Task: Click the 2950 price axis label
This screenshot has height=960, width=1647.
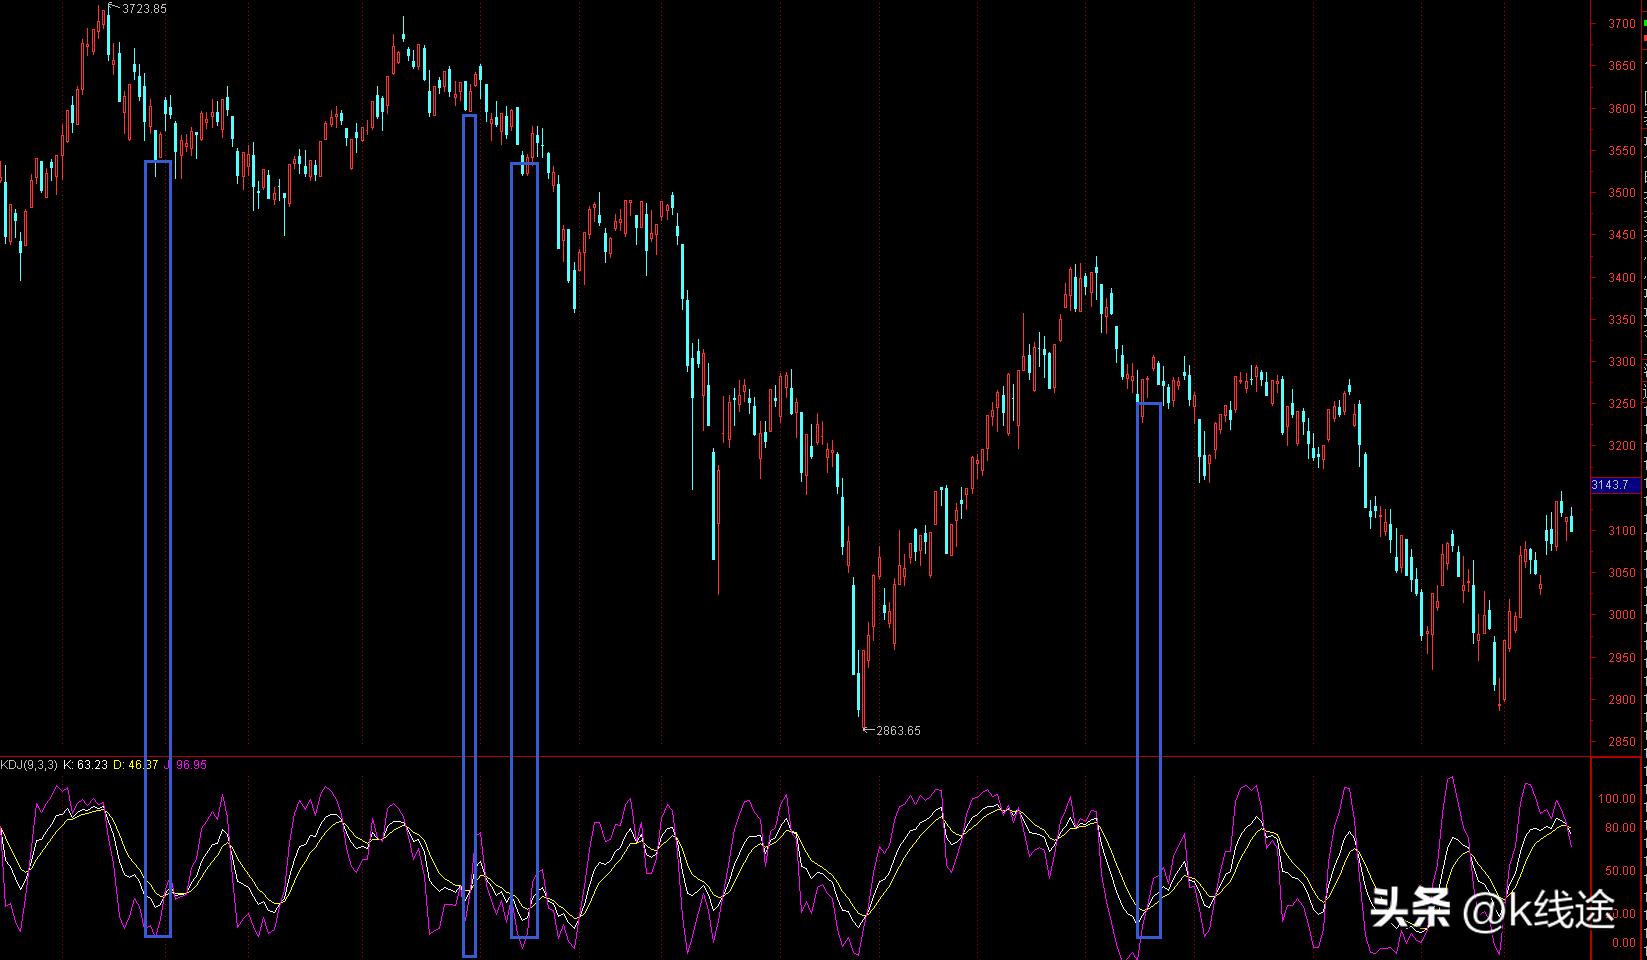Action: click(1622, 658)
